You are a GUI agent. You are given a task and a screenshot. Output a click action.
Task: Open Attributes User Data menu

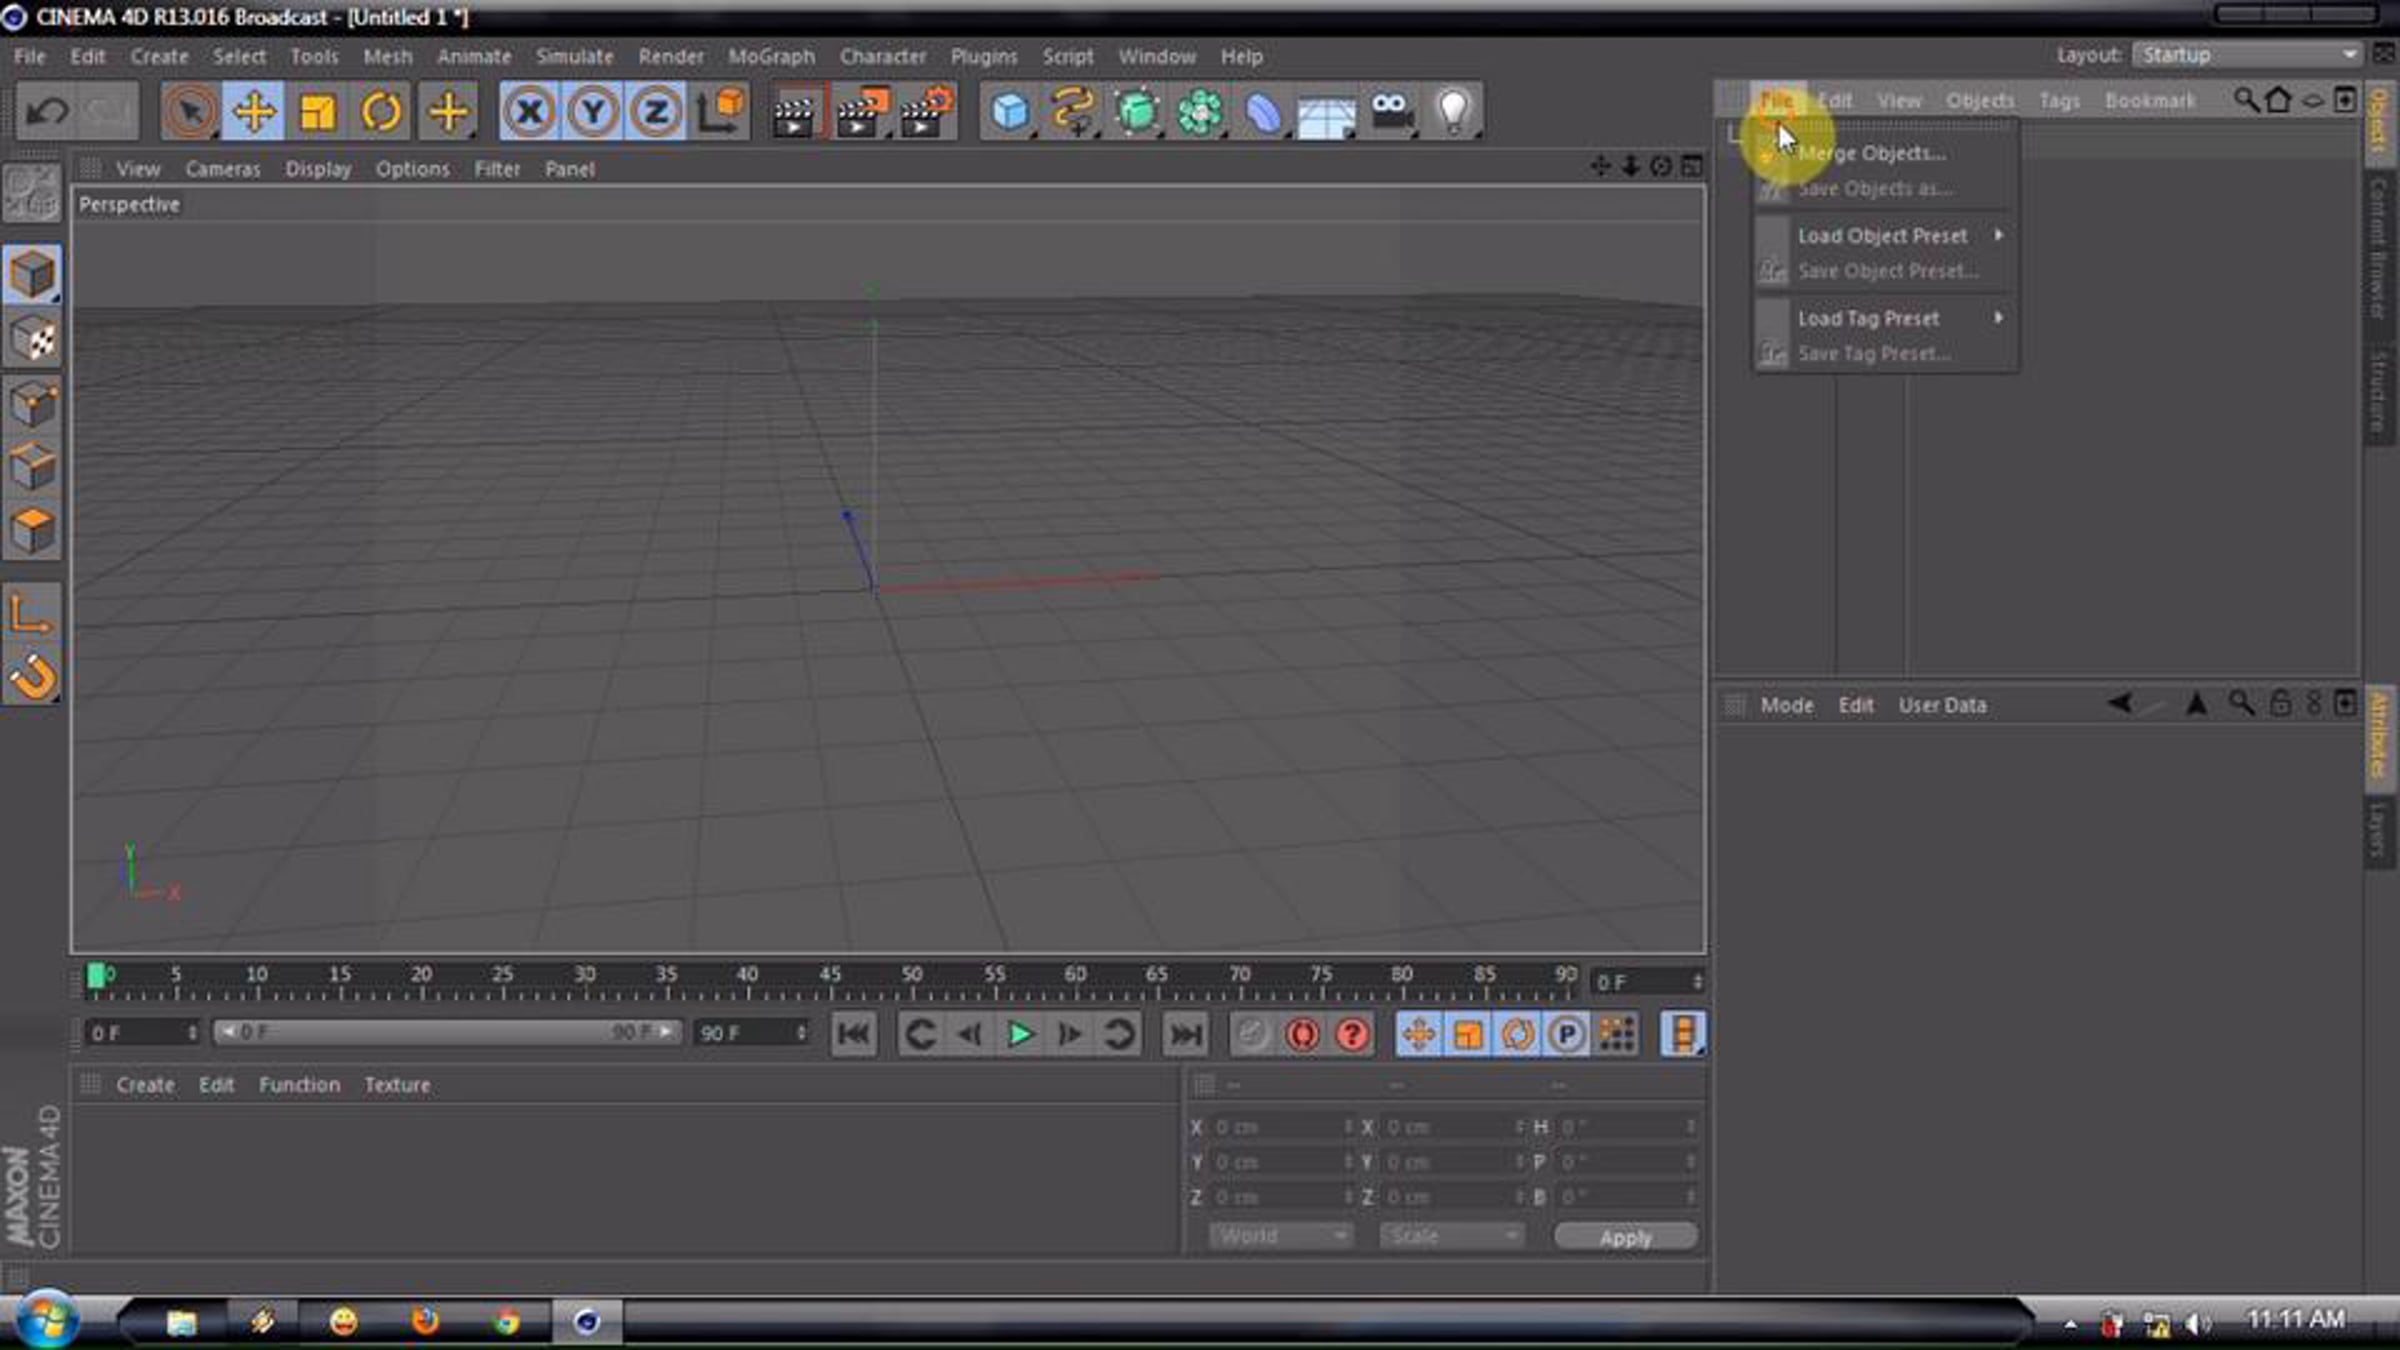(x=1942, y=705)
